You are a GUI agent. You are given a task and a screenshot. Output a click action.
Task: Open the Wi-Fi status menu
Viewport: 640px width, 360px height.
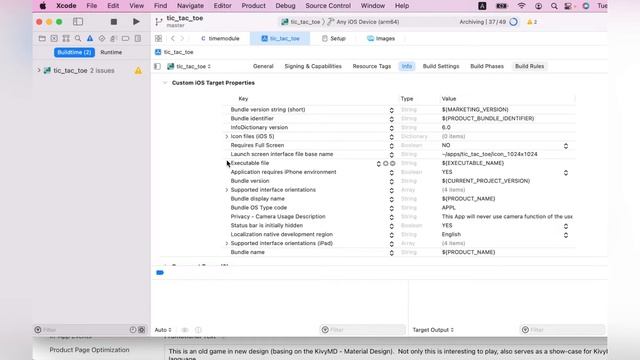(521, 6)
